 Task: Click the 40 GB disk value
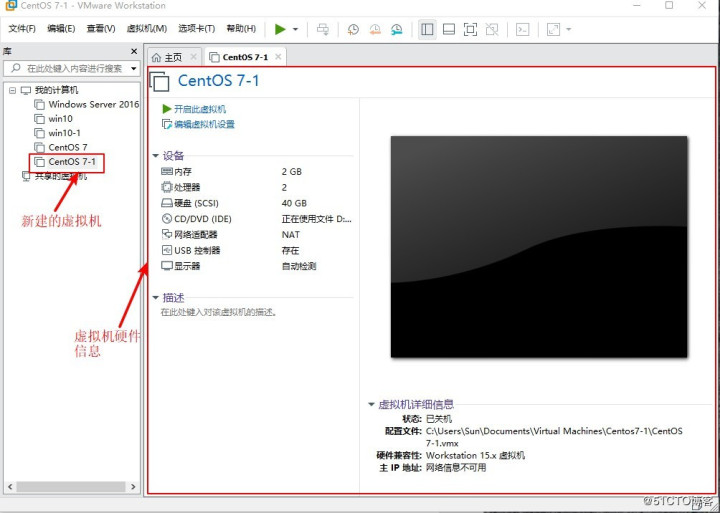tap(294, 203)
